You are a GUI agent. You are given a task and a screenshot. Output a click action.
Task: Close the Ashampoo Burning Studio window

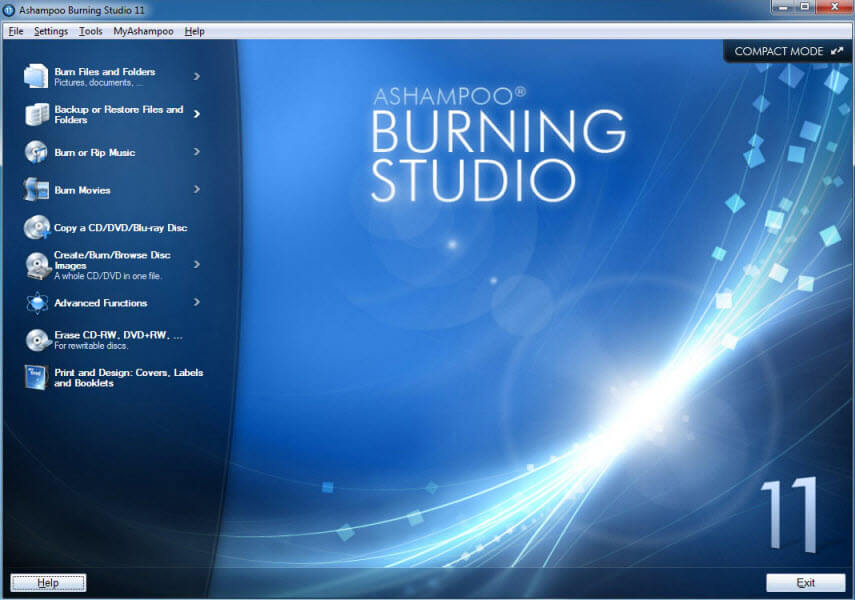834,7
